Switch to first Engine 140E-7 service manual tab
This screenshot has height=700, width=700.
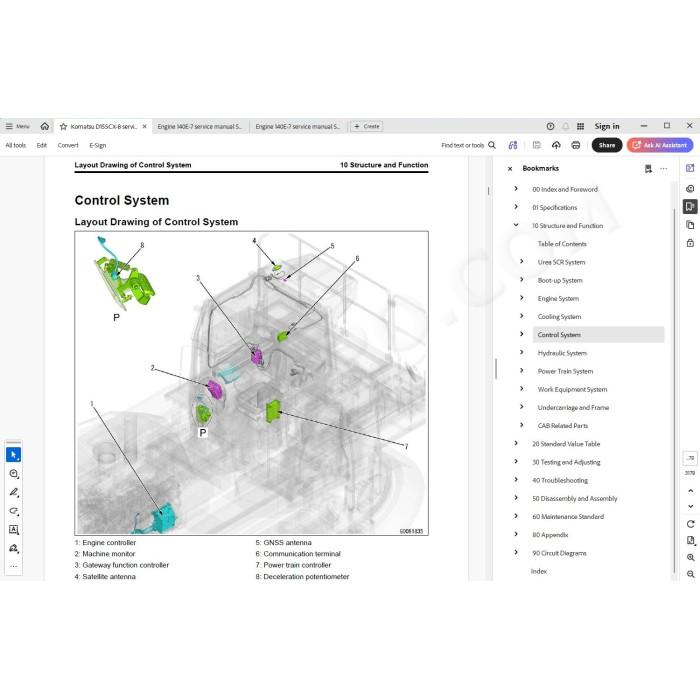coord(200,127)
